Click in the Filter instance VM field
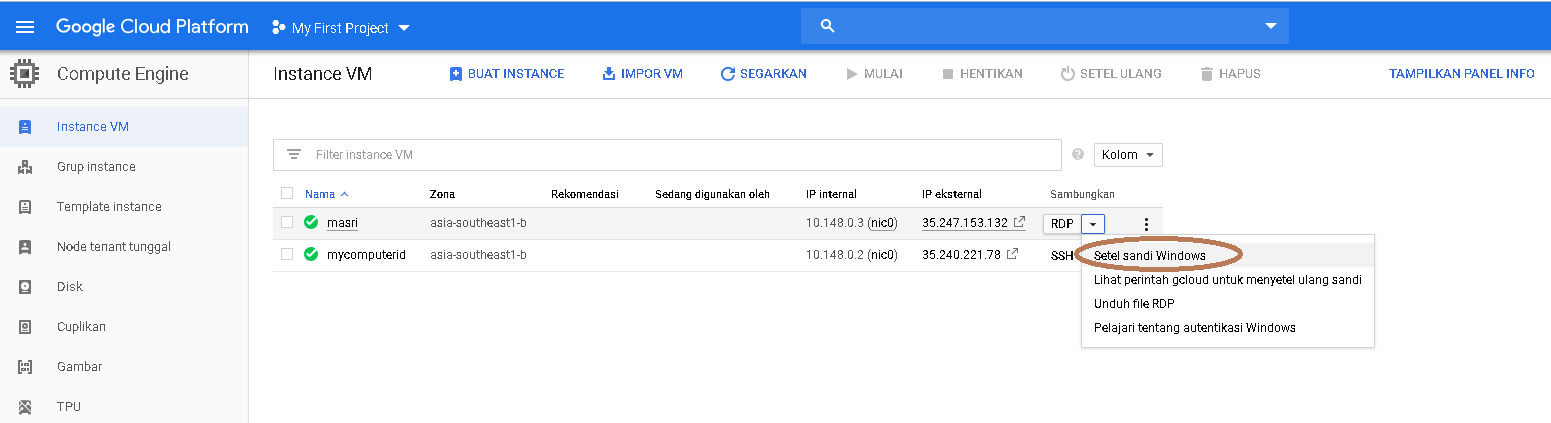 pos(667,155)
